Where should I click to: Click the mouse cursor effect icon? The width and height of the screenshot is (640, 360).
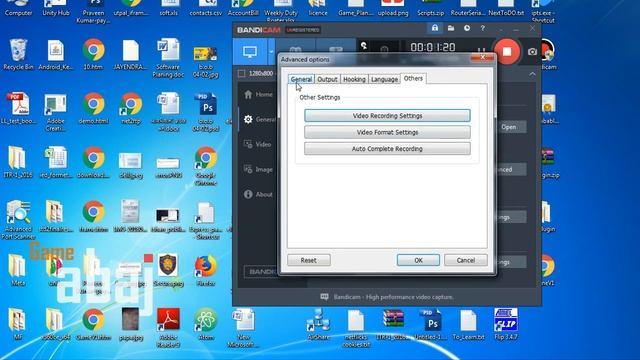click(364, 47)
